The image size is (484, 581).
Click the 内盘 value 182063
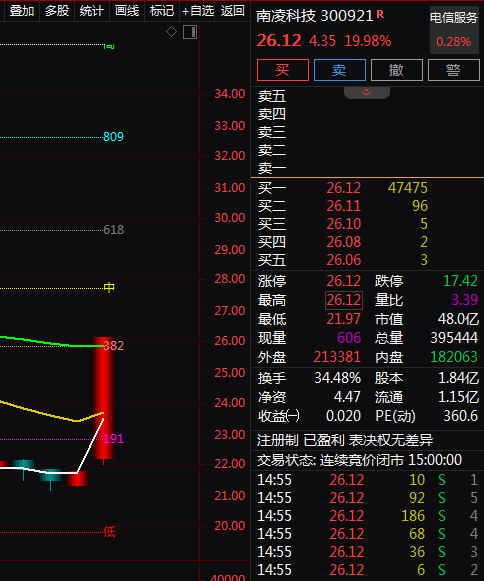click(454, 357)
